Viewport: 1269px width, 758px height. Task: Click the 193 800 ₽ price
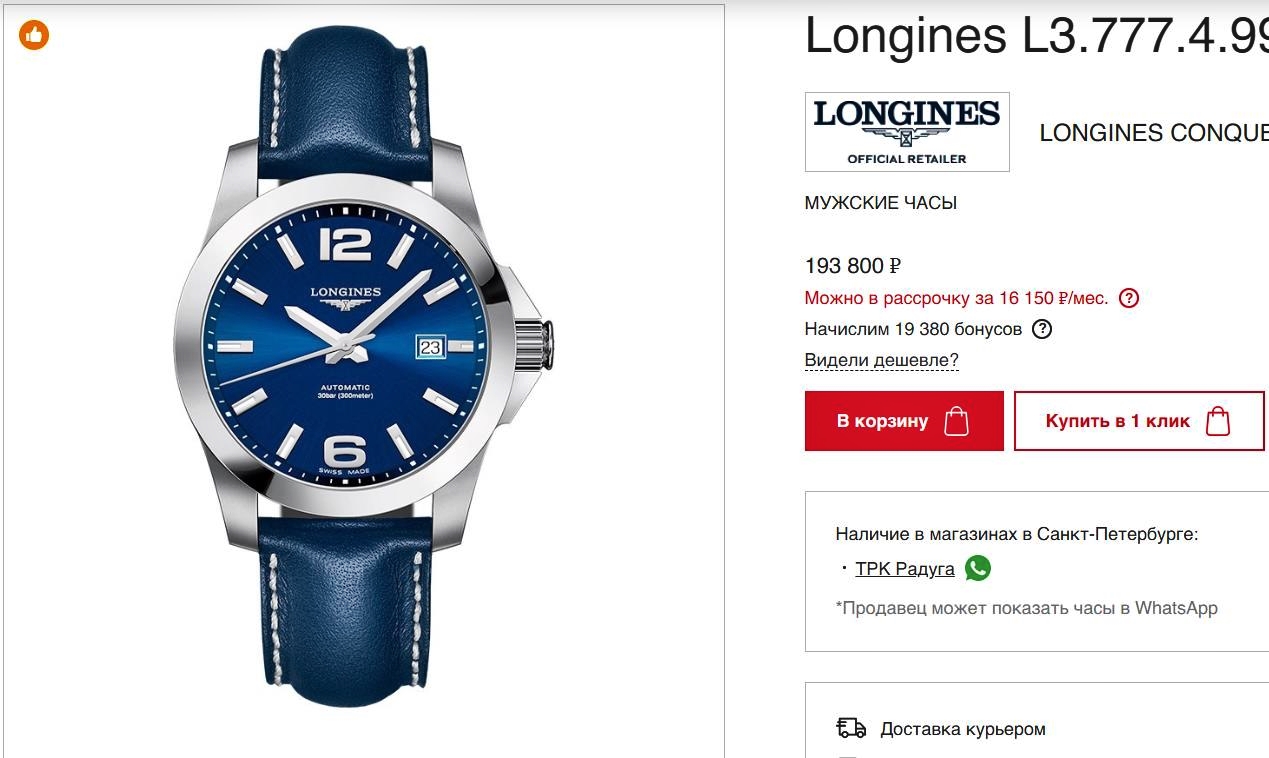coord(853,266)
